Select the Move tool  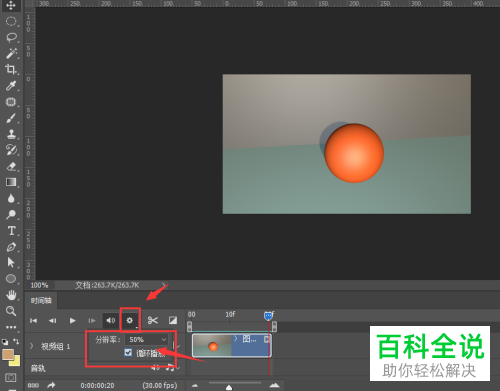coord(11,5)
